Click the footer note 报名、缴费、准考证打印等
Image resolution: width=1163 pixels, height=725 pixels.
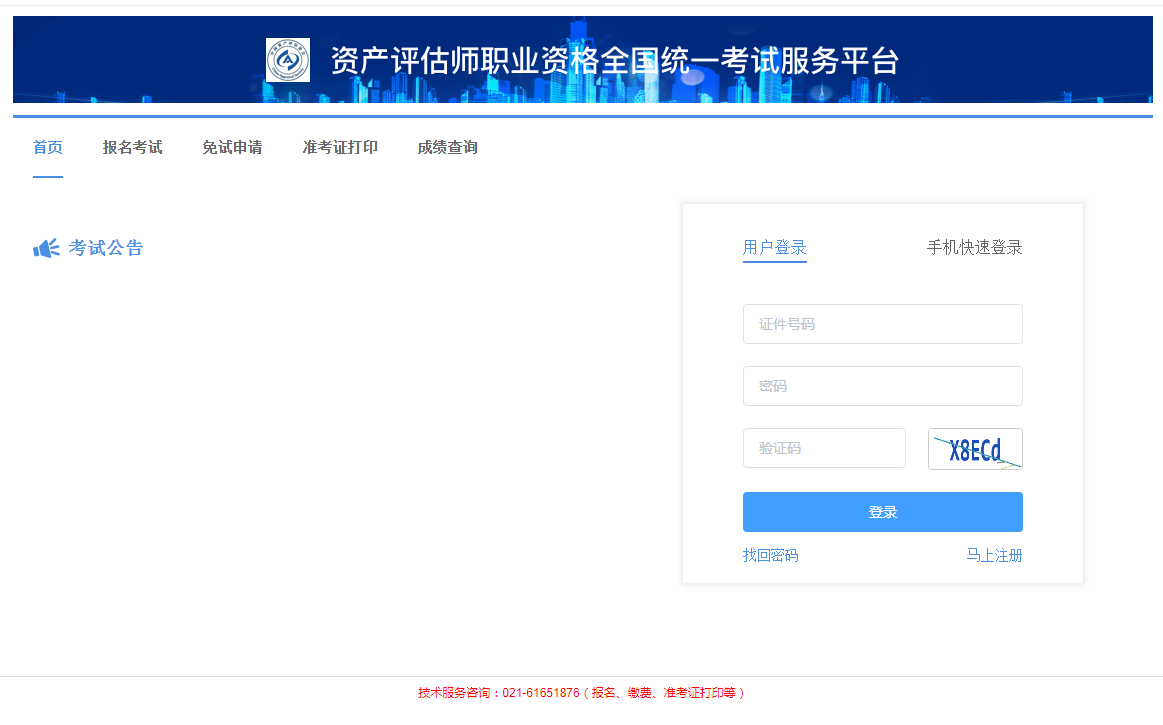(664, 693)
